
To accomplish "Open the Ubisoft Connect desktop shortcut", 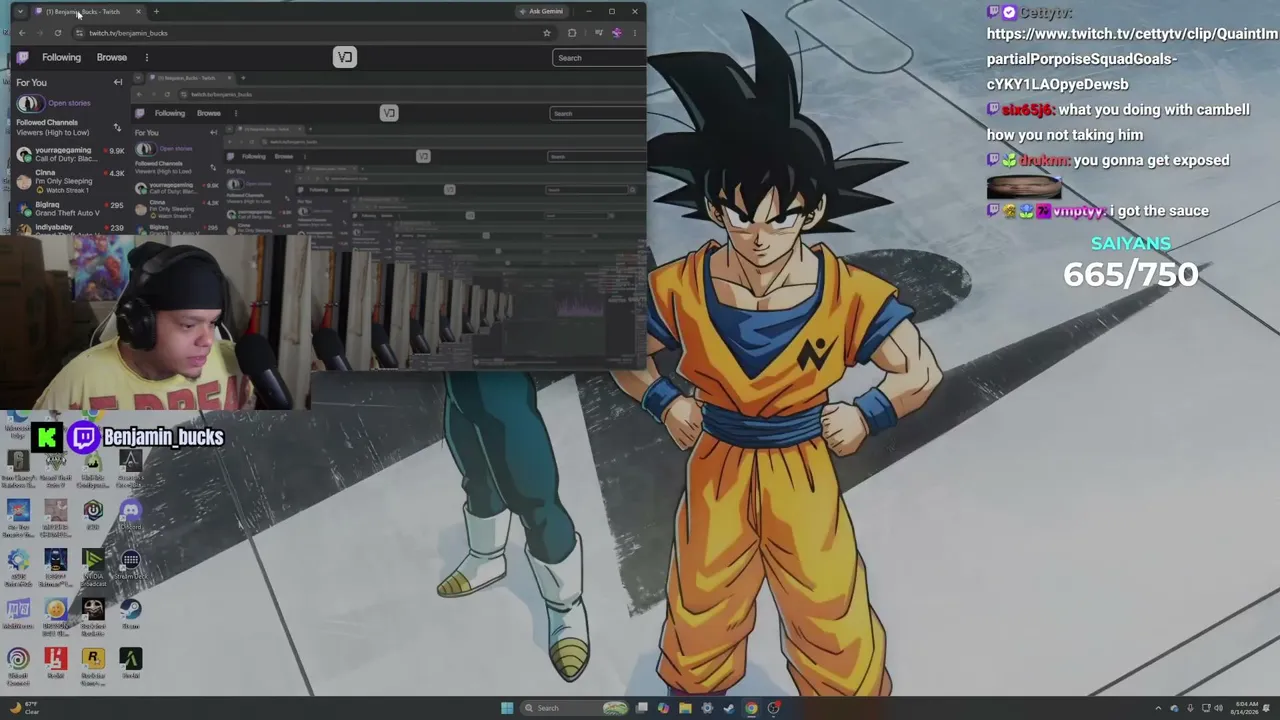I will [18, 665].
